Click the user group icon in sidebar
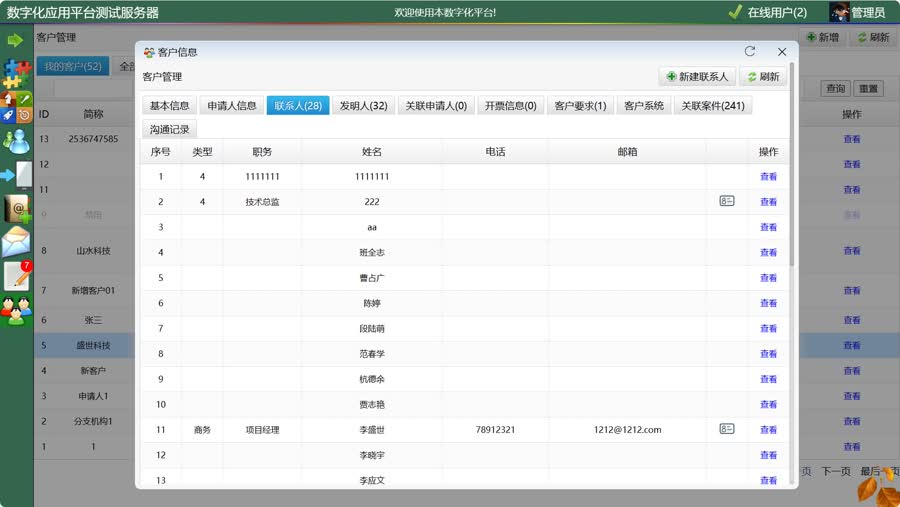 click(x=16, y=311)
